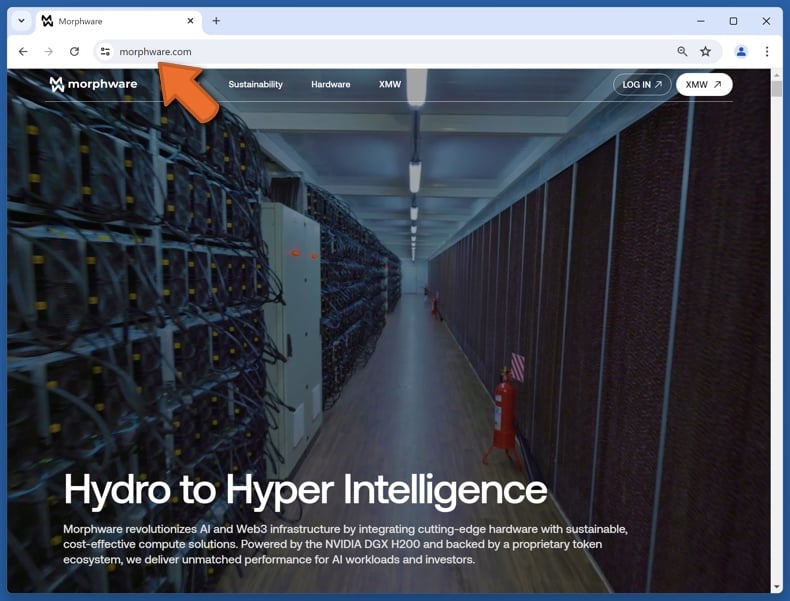This screenshot has width=790, height=601.
Task: Open the Chrome profile avatar
Action: (741, 52)
